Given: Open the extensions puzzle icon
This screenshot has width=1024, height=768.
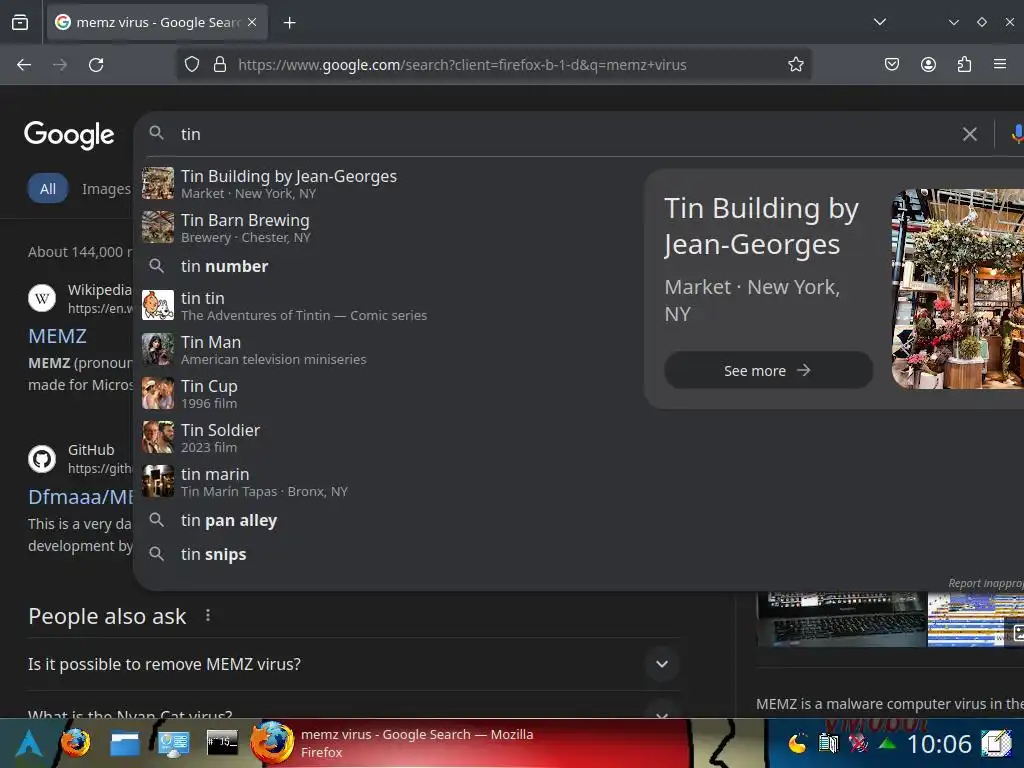Looking at the screenshot, I should [964, 65].
